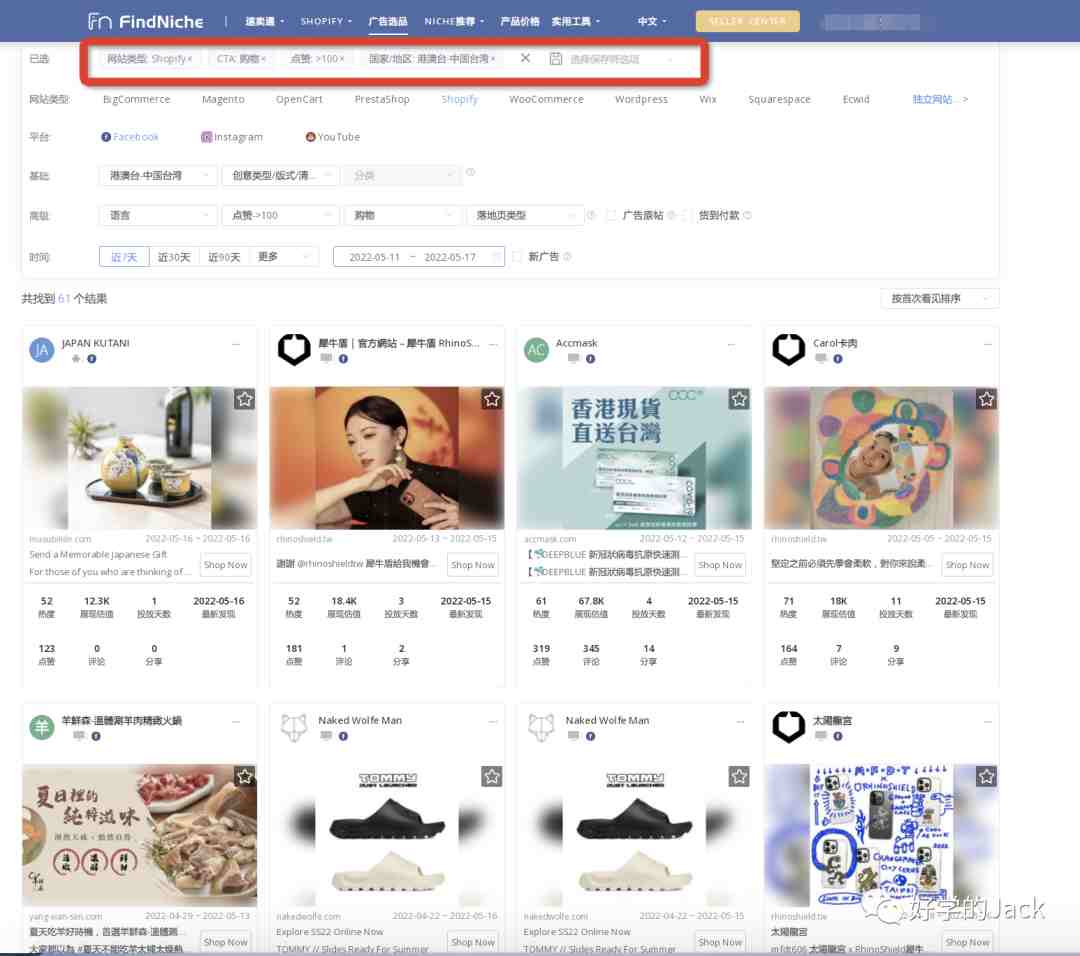Open the 创意类型/版式 dropdown
Viewport: 1080px width, 956px height.
click(280, 176)
